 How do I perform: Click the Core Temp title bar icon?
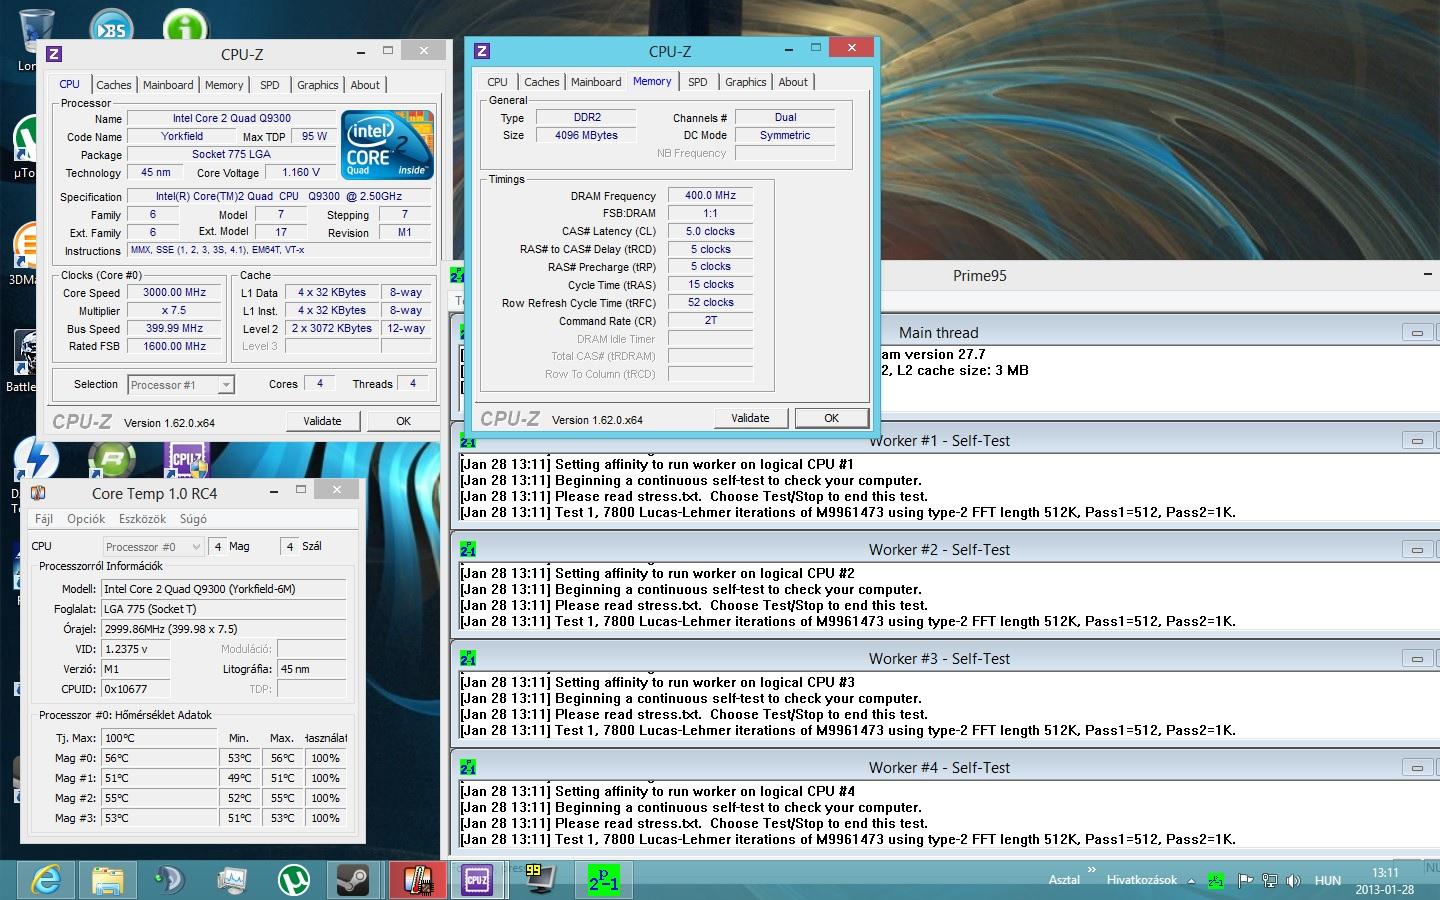coord(39,492)
